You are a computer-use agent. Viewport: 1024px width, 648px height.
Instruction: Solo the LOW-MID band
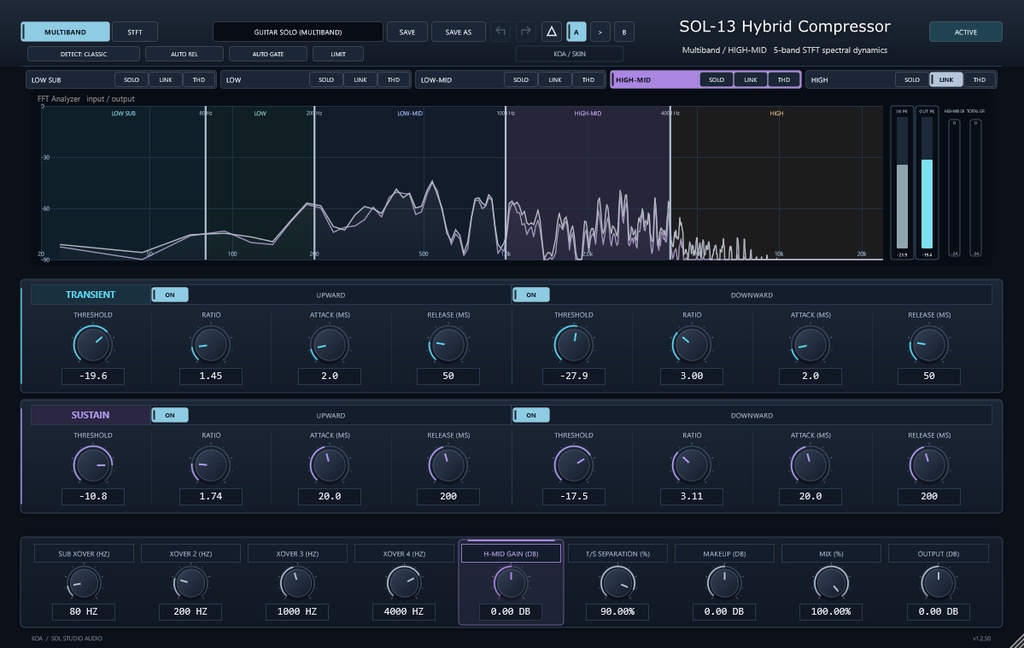tap(520, 80)
